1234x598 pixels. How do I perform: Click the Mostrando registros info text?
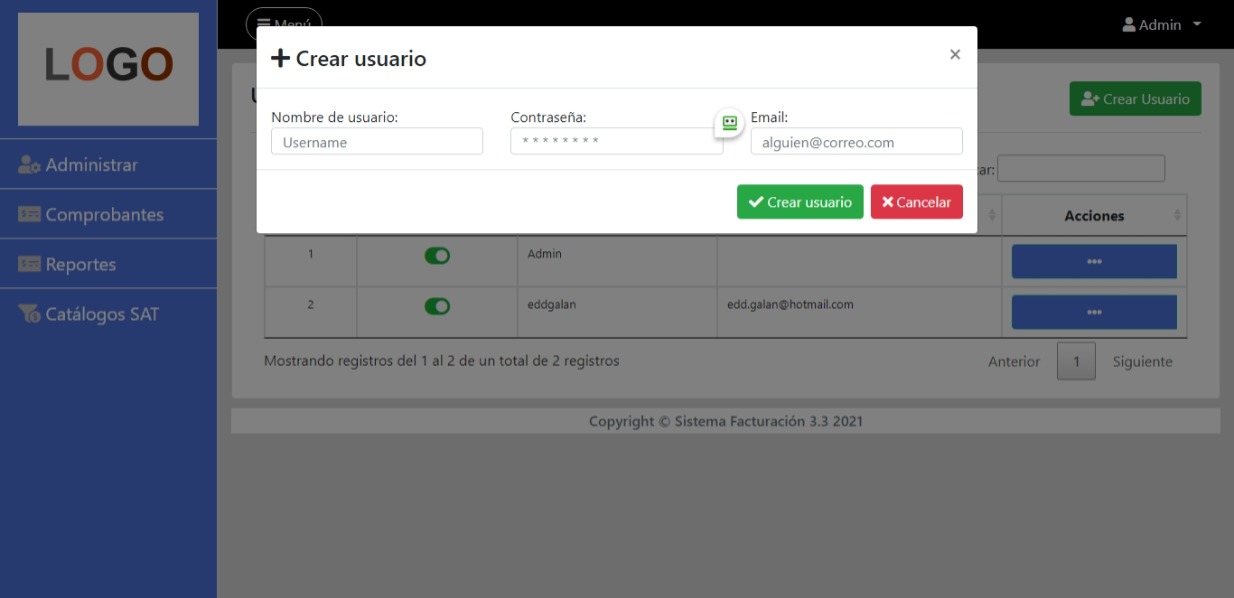point(441,361)
